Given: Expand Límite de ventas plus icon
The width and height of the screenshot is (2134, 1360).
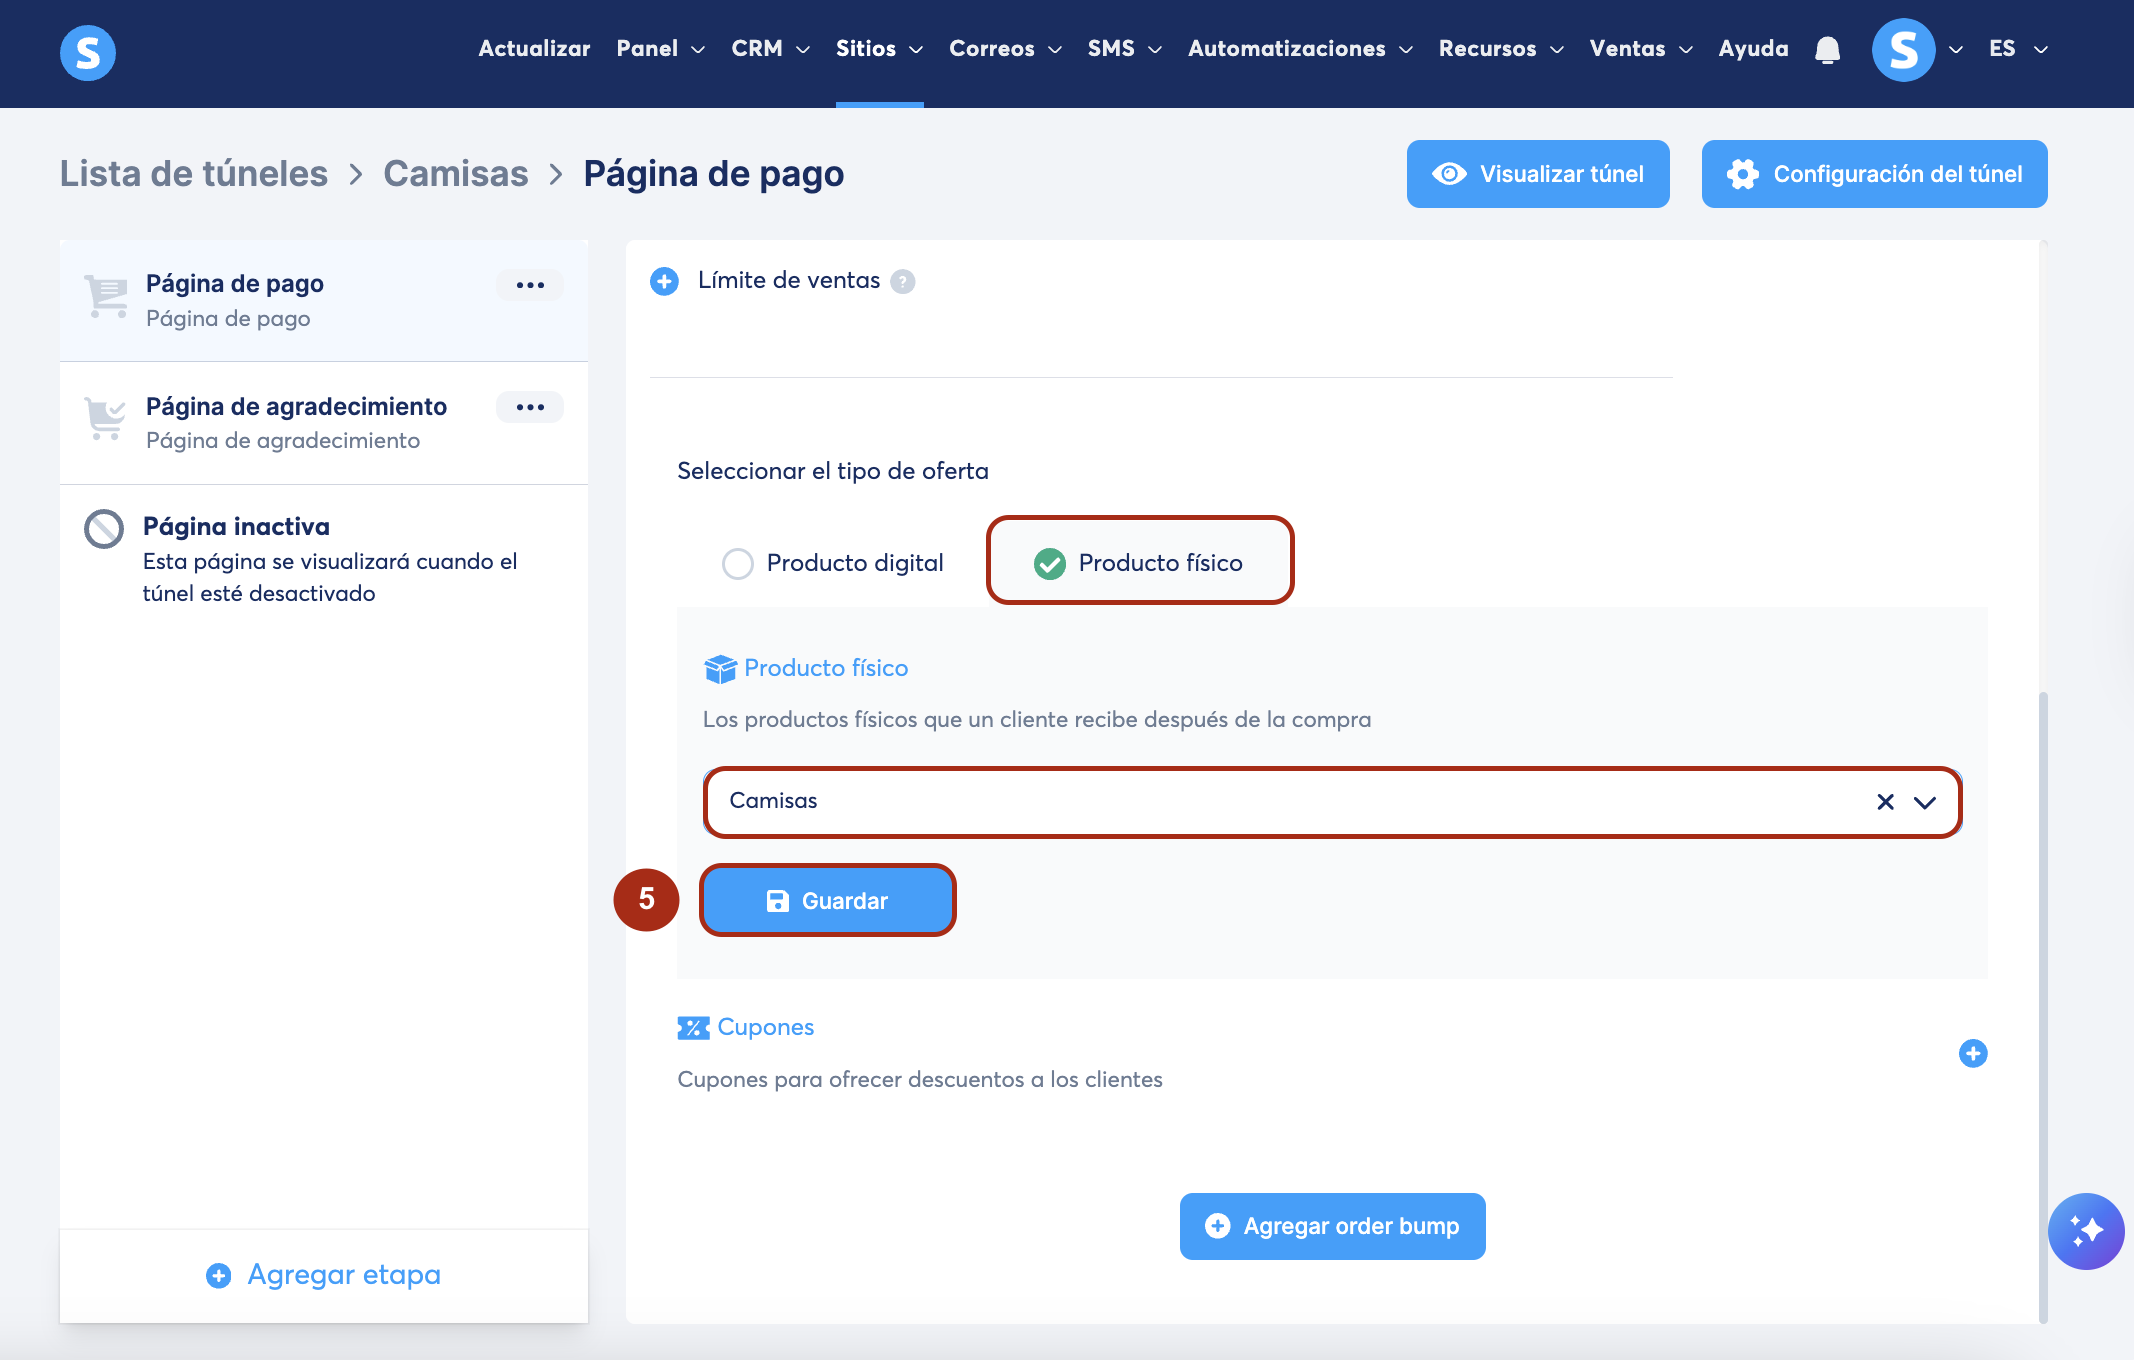Looking at the screenshot, I should [664, 282].
